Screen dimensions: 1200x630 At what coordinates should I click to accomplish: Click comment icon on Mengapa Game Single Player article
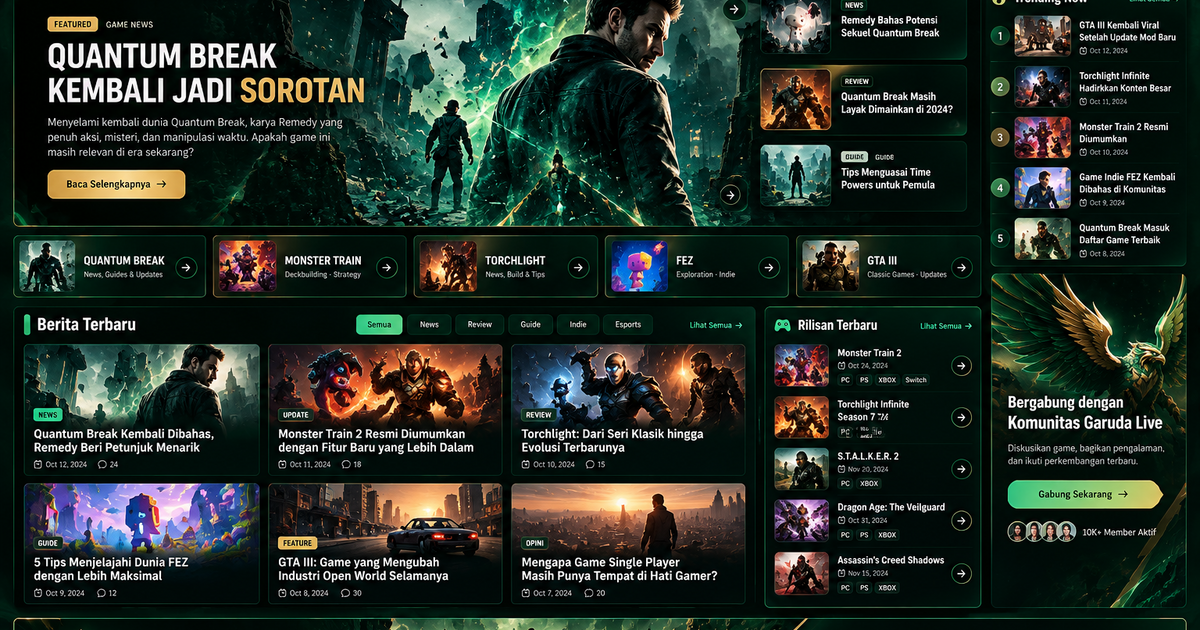pos(589,593)
